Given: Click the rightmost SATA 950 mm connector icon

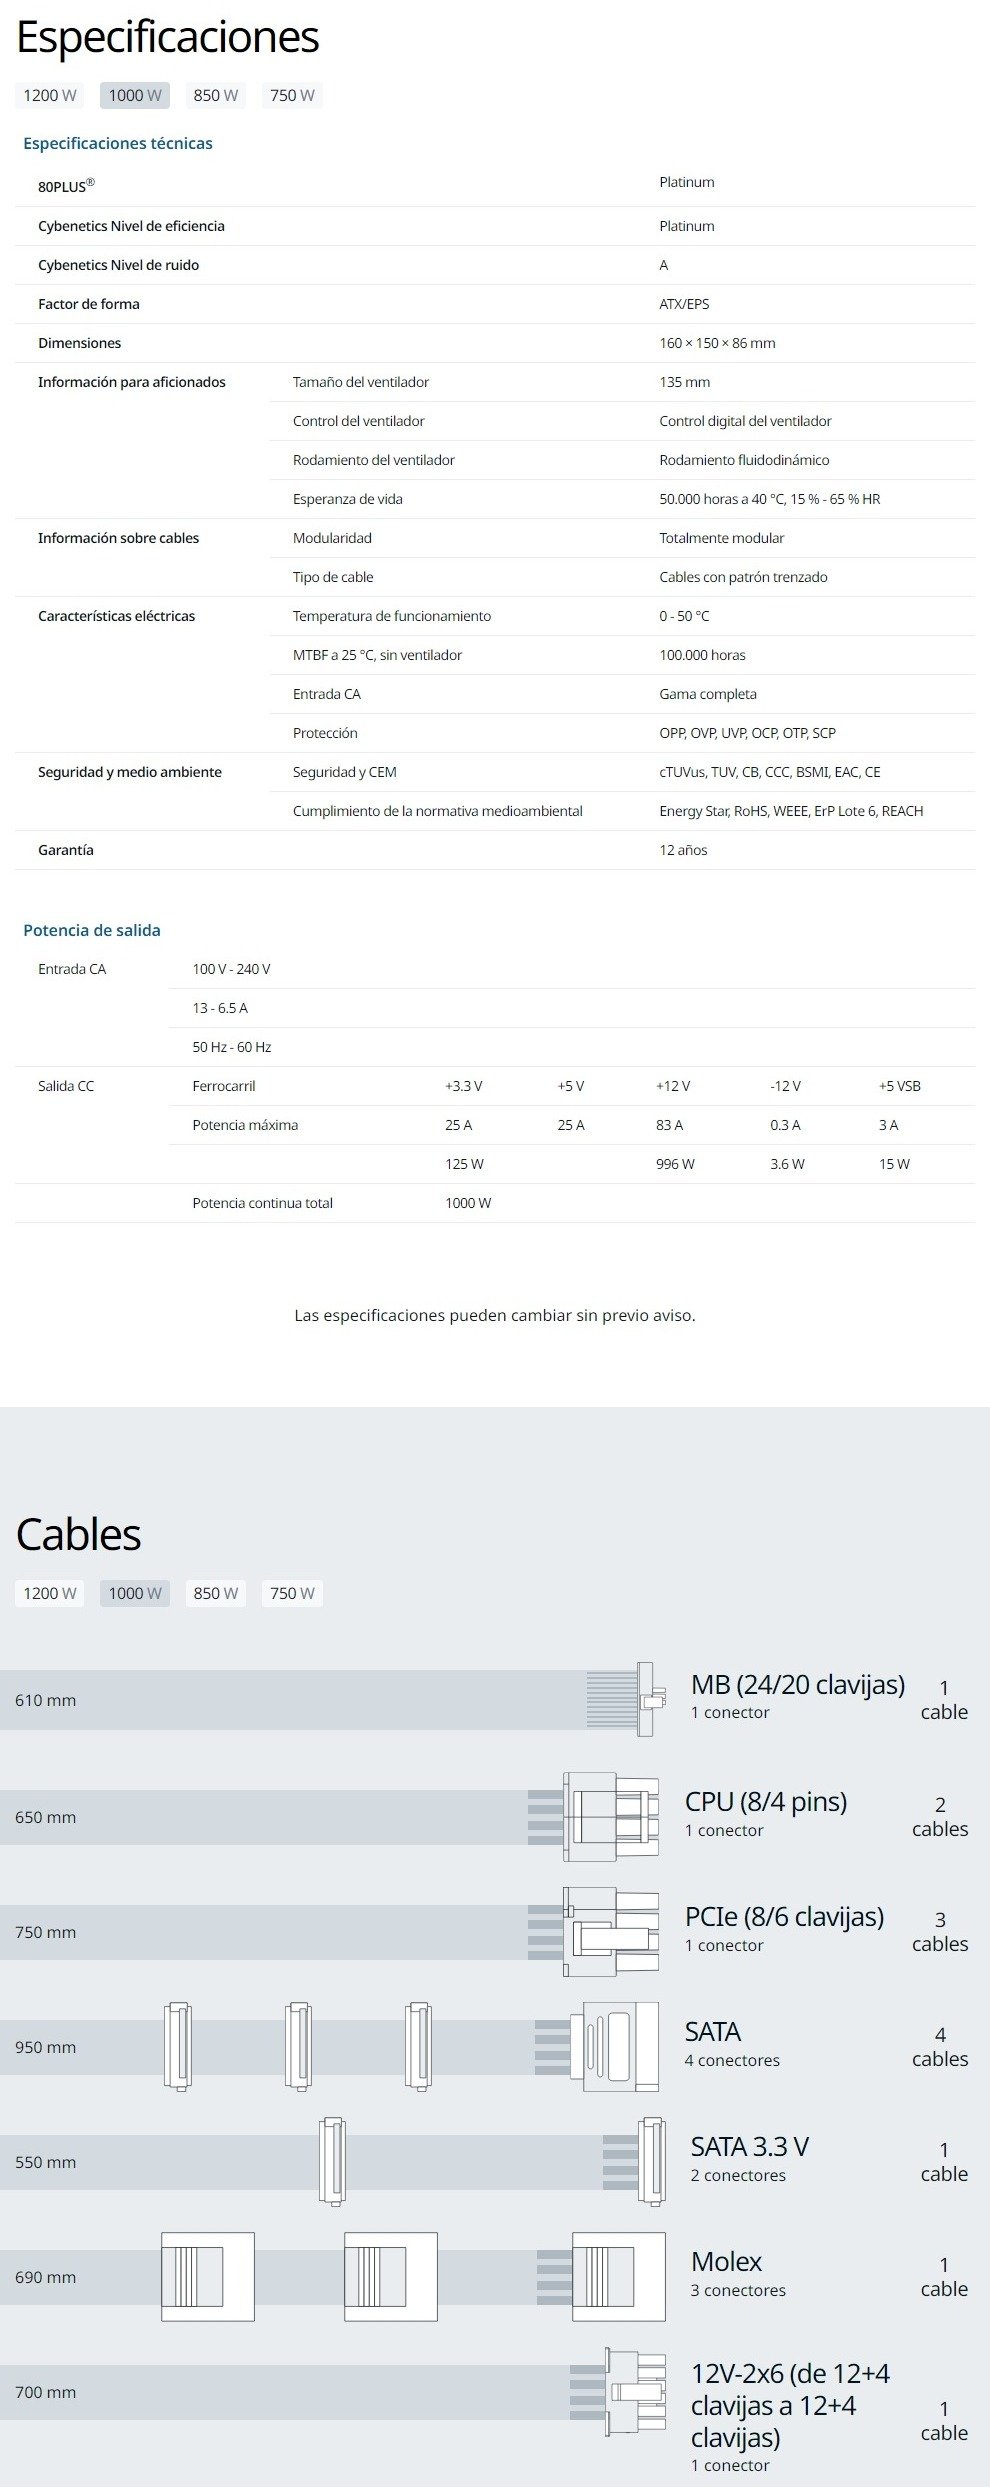Looking at the screenshot, I should tap(614, 2046).
